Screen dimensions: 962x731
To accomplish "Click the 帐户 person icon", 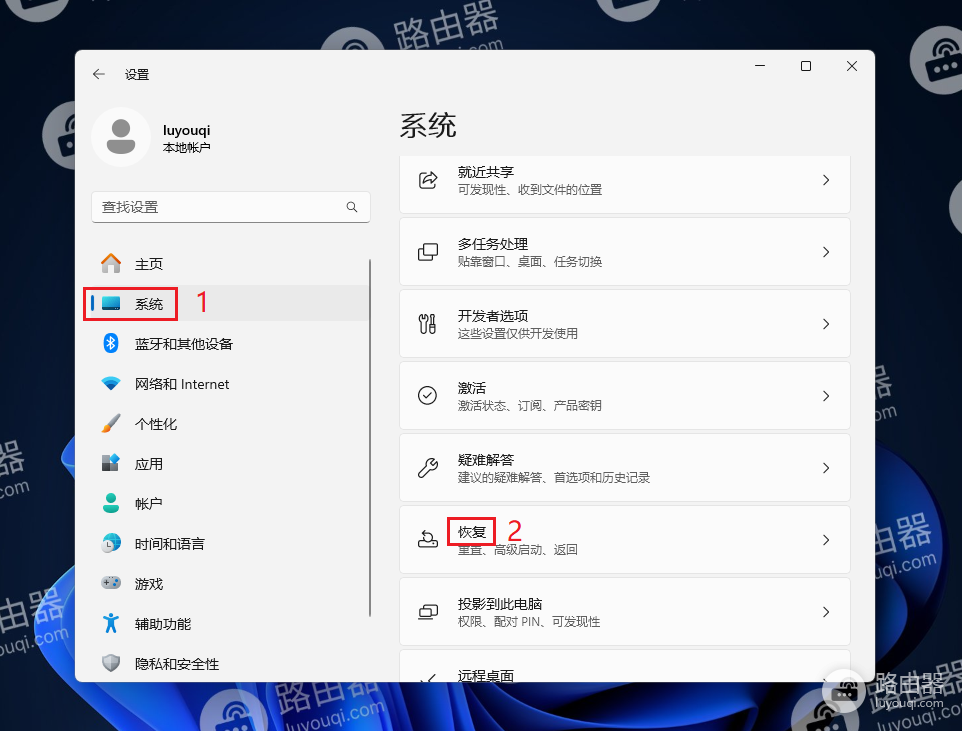I will 111,503.
